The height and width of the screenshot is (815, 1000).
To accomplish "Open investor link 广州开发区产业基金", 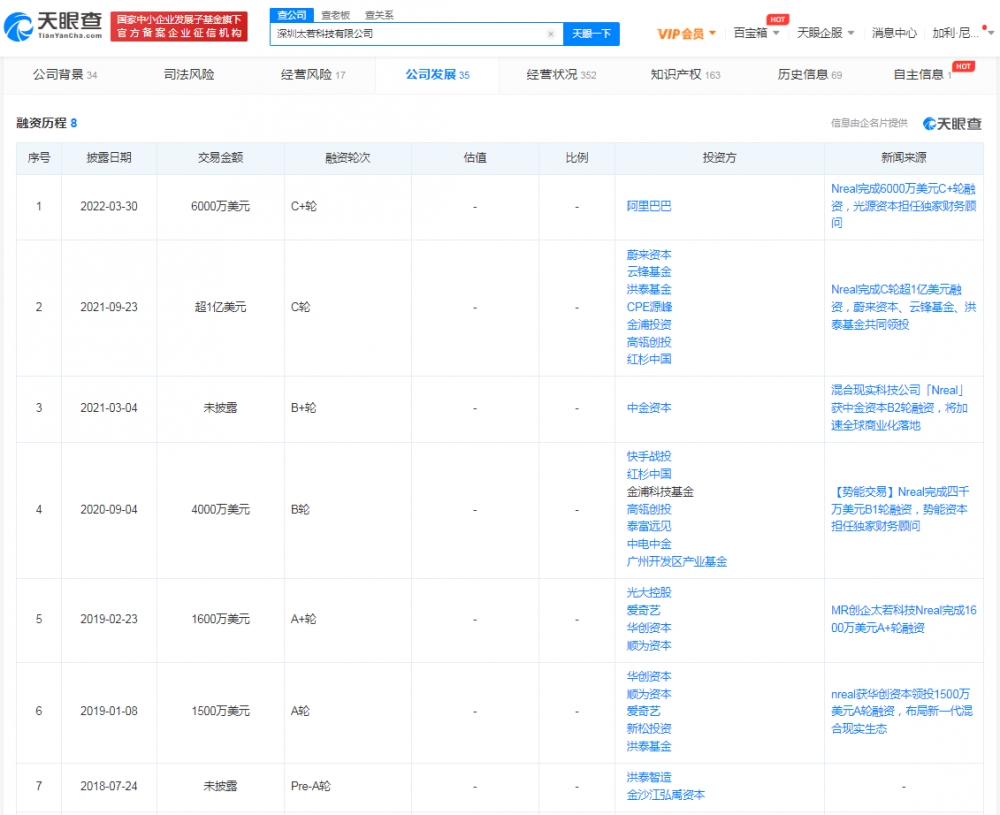I will point(677,562).
